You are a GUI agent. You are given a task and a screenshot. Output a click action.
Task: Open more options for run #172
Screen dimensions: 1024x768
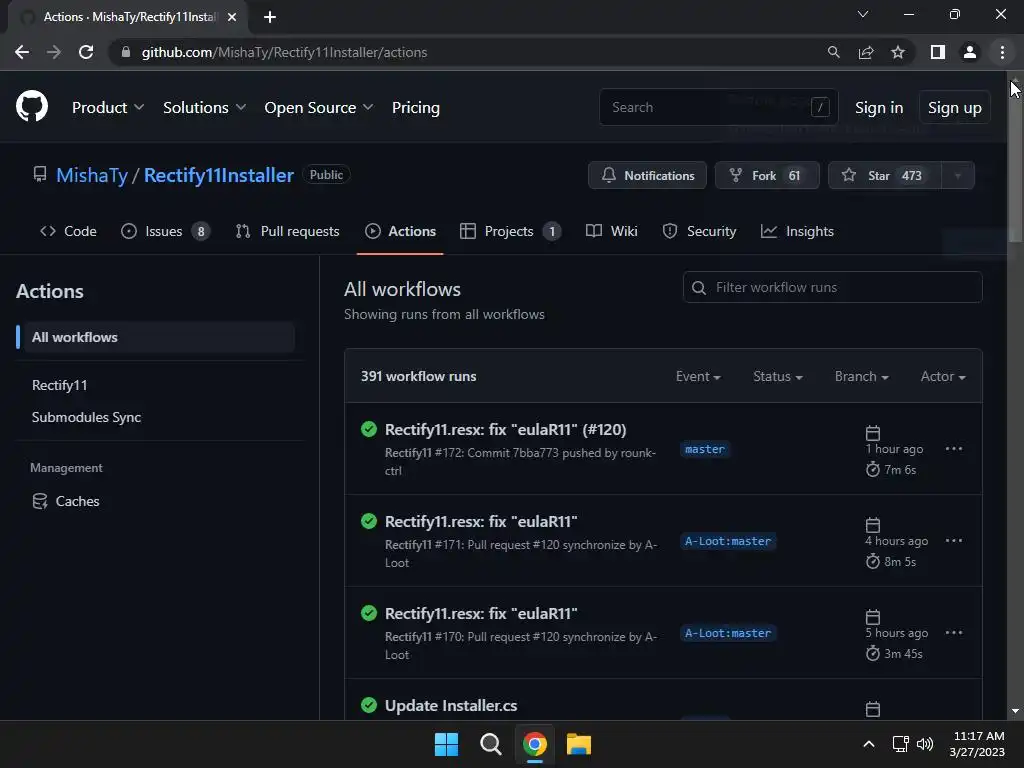click(x=953, y=449)
